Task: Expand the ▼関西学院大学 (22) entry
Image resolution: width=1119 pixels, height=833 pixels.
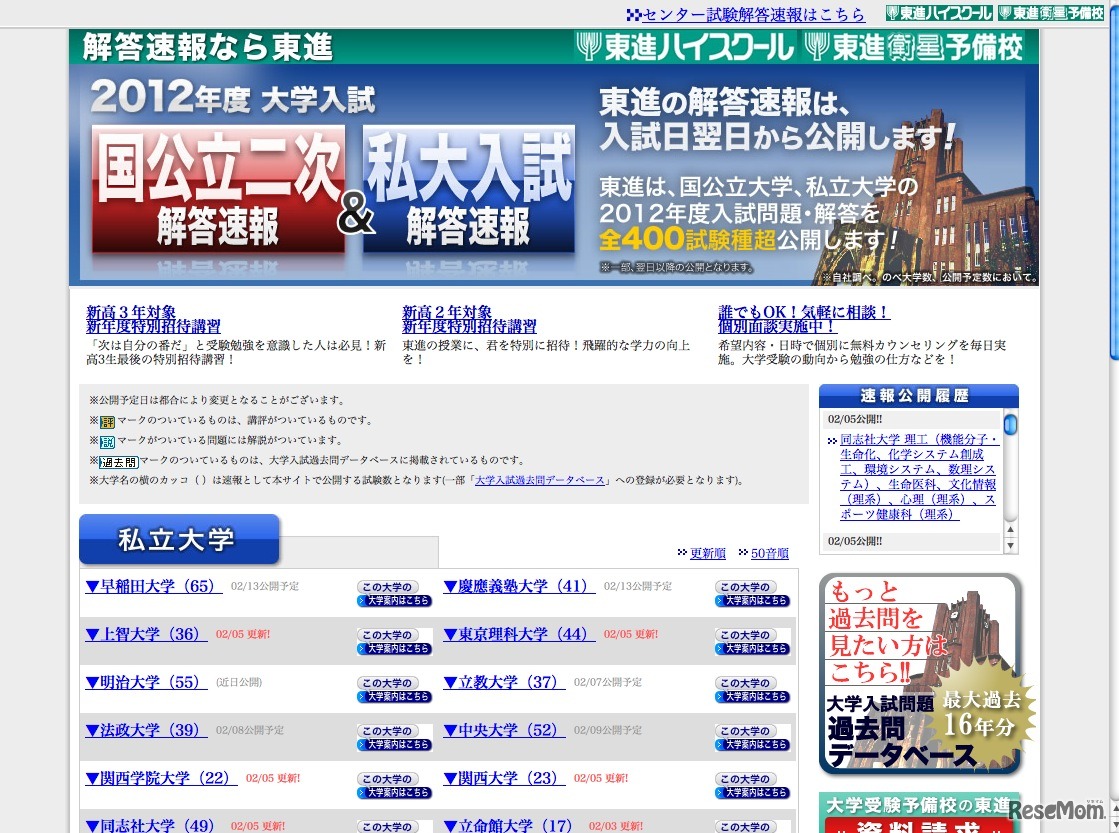Action: point(161,778)
